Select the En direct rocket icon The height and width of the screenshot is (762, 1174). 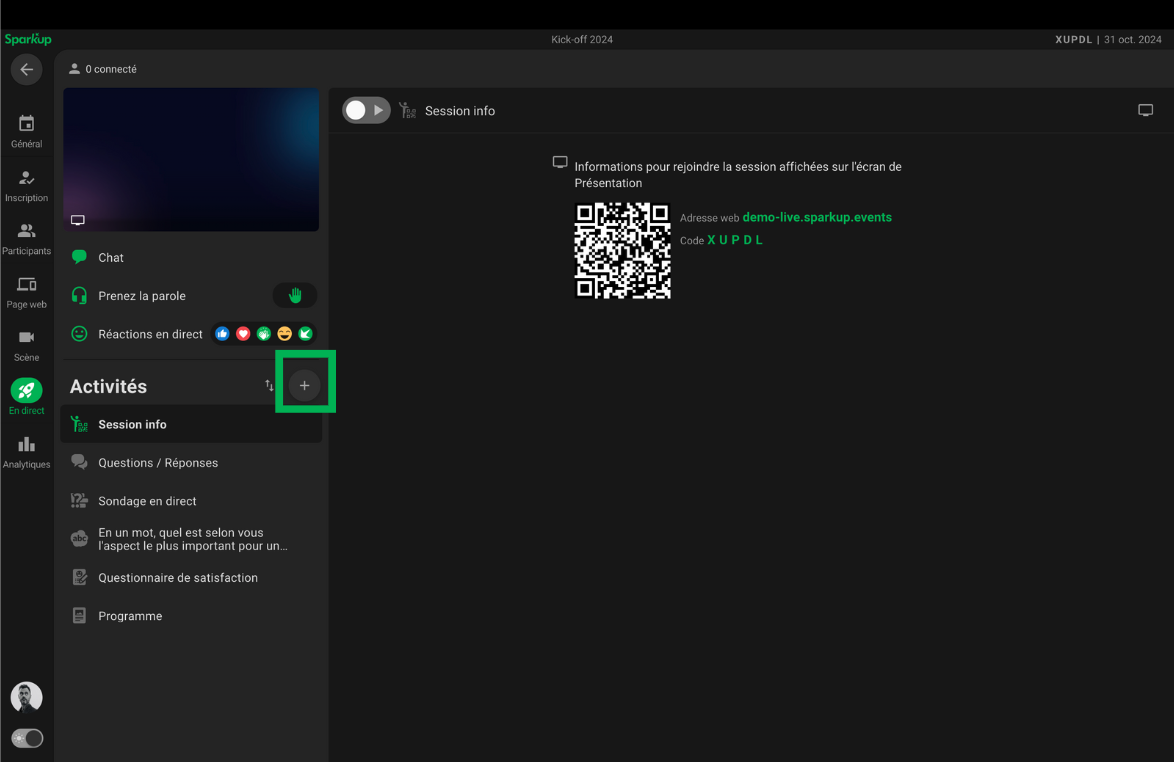27,392
